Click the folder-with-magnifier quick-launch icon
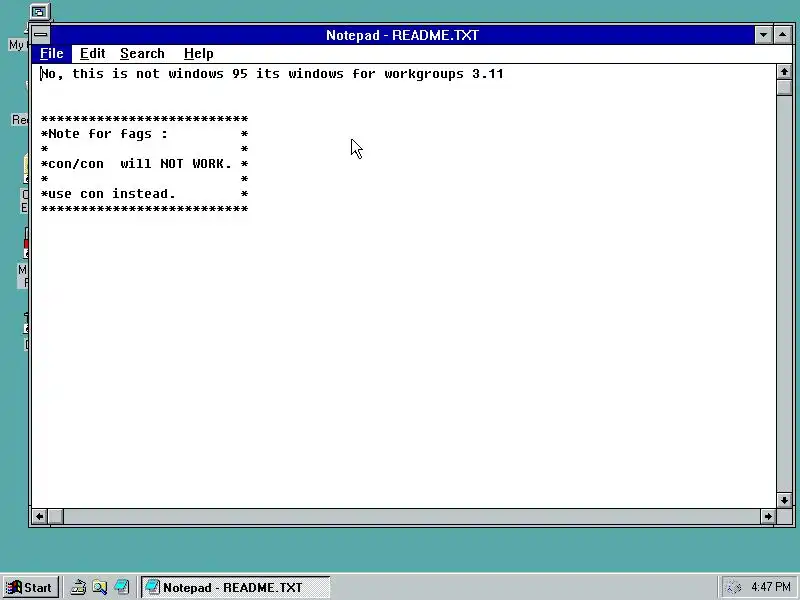The height and width of the screenshot is (600, 800). pos(99,587)
